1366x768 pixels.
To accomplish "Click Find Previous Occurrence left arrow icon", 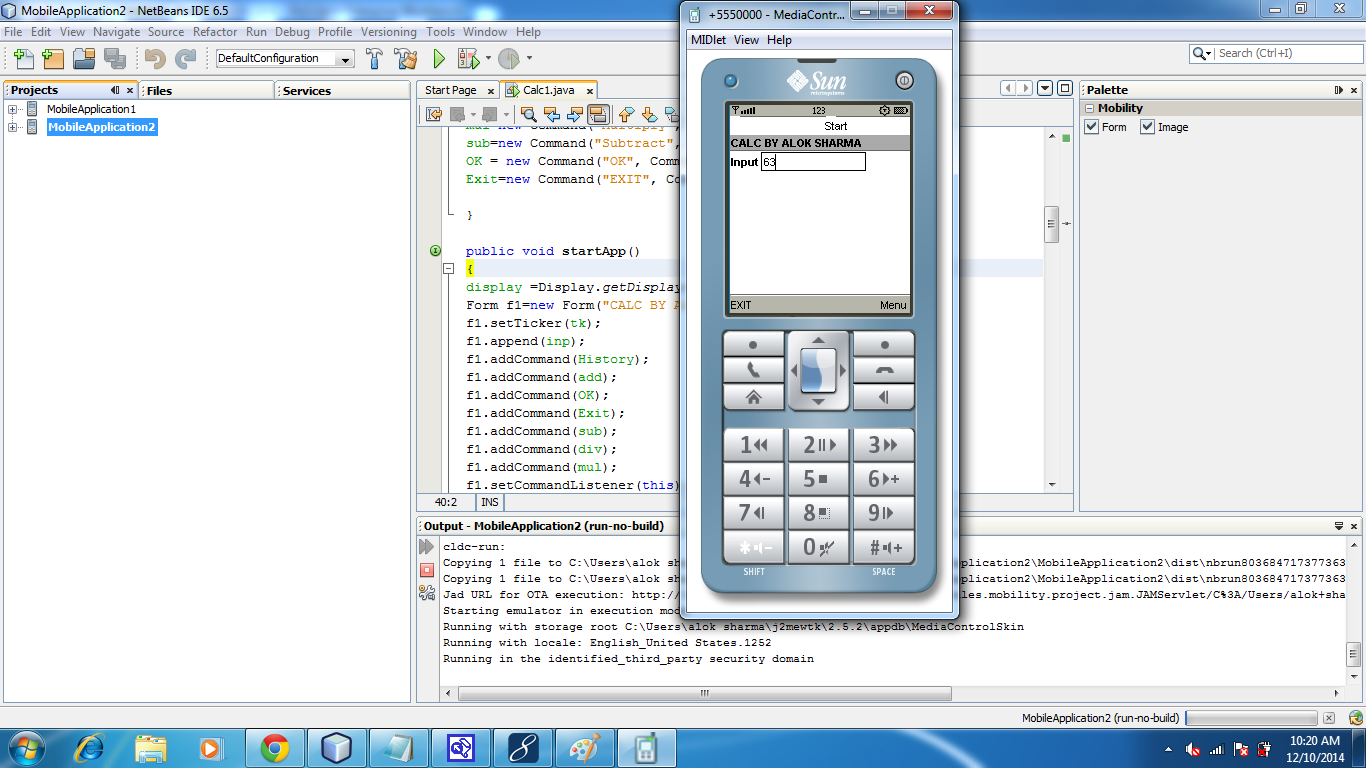I will click(x=551, y=114).
